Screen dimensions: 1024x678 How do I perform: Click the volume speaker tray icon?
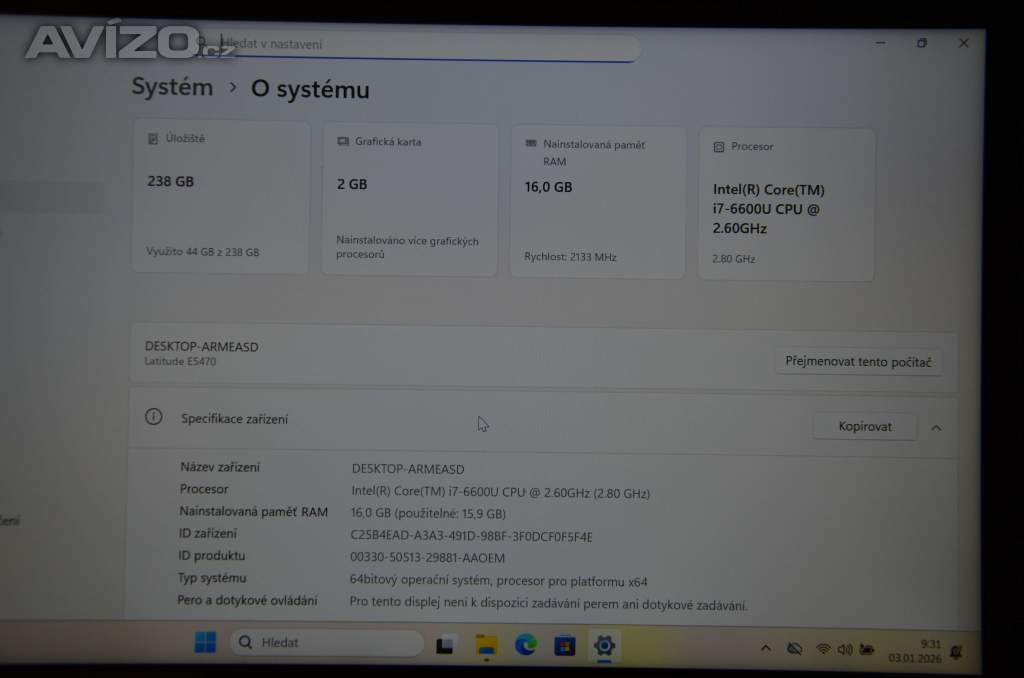pyautogui.click(x=845, y=649)
